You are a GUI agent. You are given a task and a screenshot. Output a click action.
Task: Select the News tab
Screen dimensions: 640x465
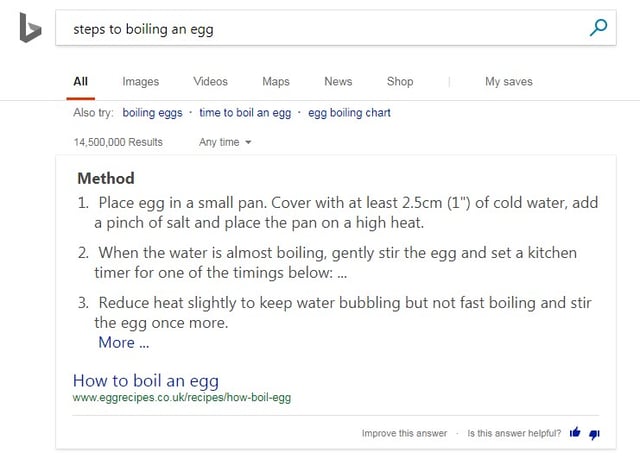coord(338,81)
